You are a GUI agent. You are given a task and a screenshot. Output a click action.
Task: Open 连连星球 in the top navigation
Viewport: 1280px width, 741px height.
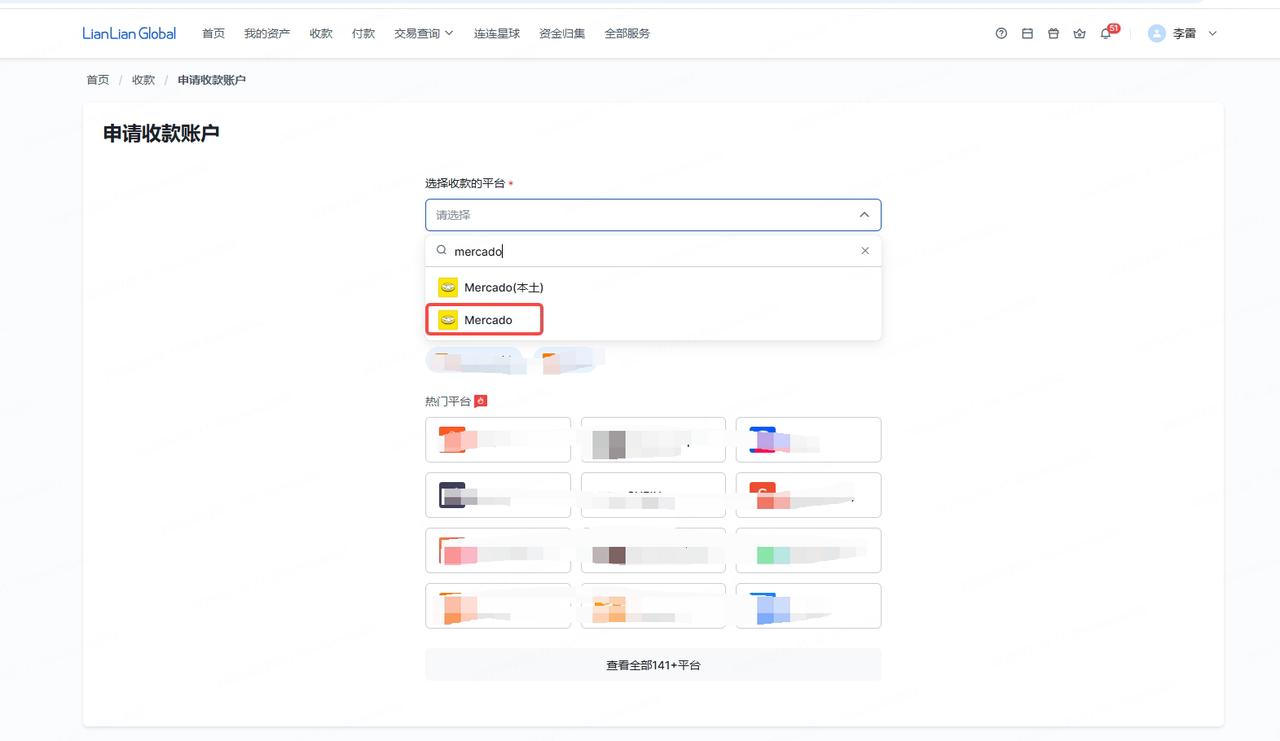pos(497,33)
